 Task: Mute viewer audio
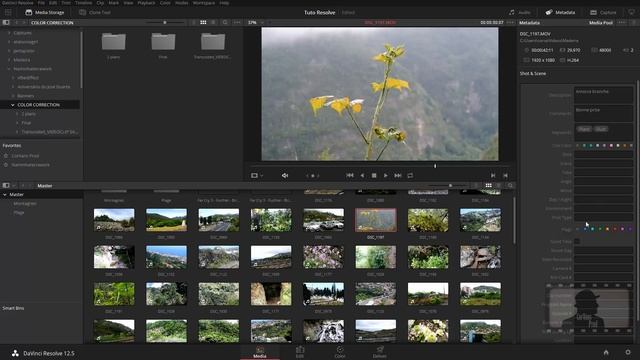285,176
